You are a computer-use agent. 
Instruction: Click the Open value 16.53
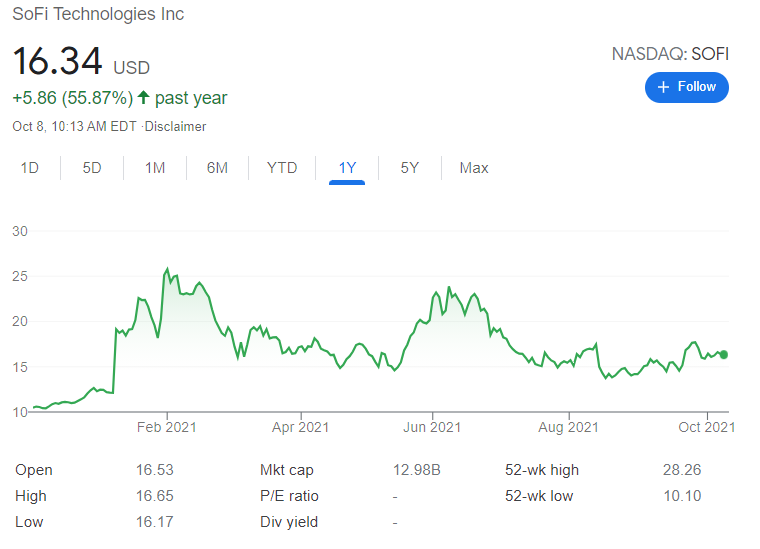click(x=155, y=470)
